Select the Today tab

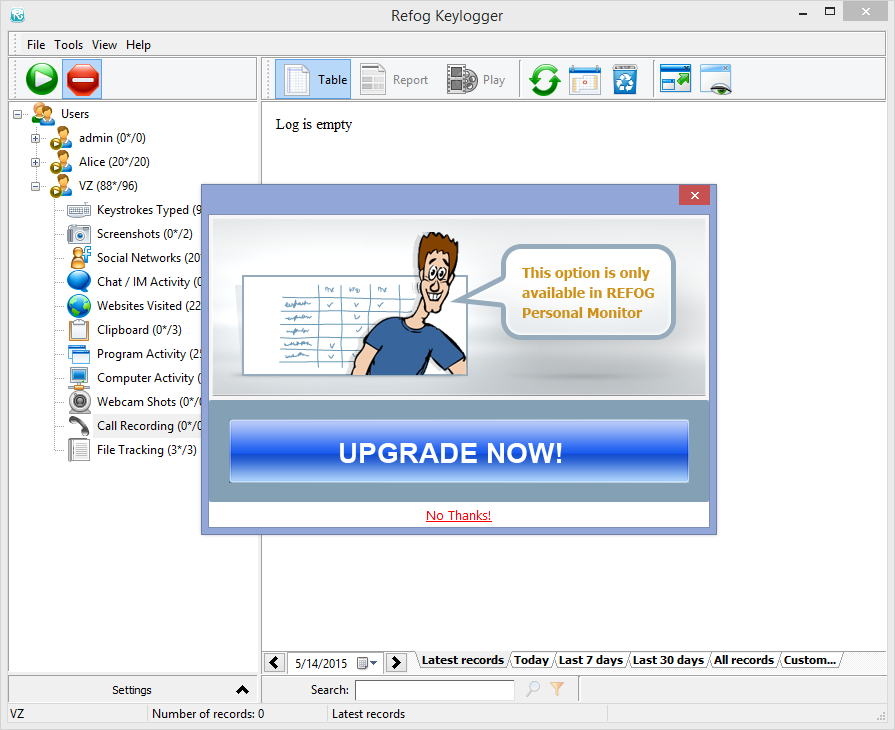coord(531,660)
